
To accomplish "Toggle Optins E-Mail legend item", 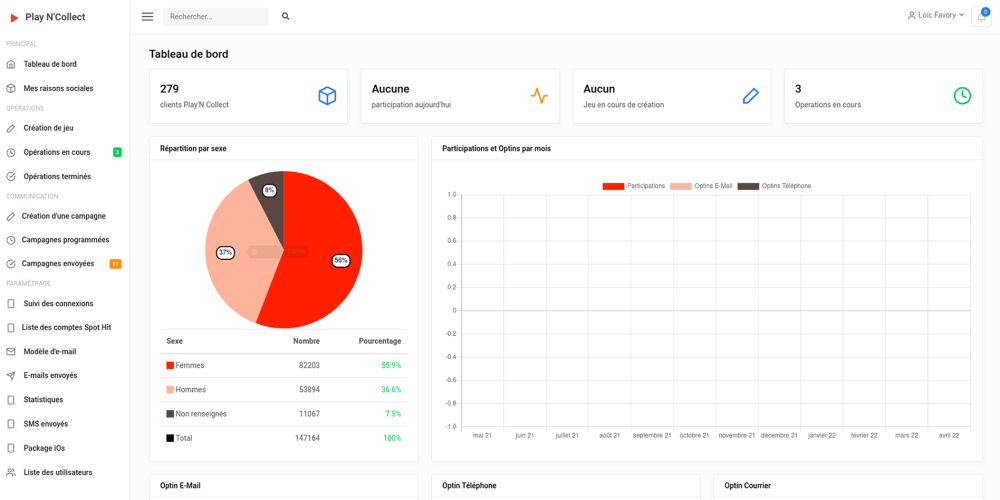I will tap(702, 186).
